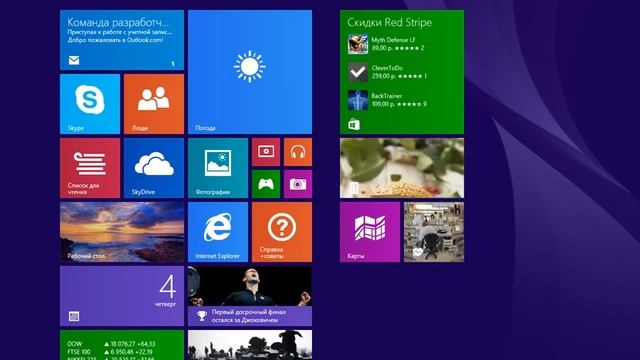Screen dimensions: 640x360
Task: Launch the Skype tile
Action: [90, 104]
